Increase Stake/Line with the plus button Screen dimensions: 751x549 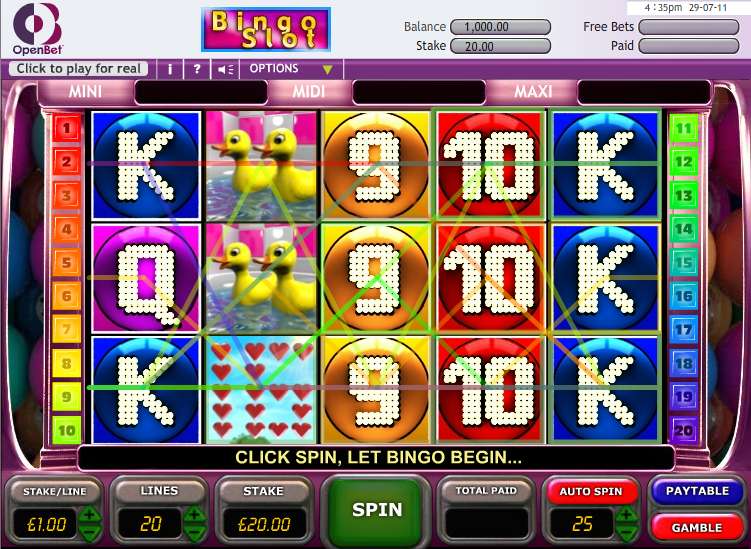(x=90, y=515)
